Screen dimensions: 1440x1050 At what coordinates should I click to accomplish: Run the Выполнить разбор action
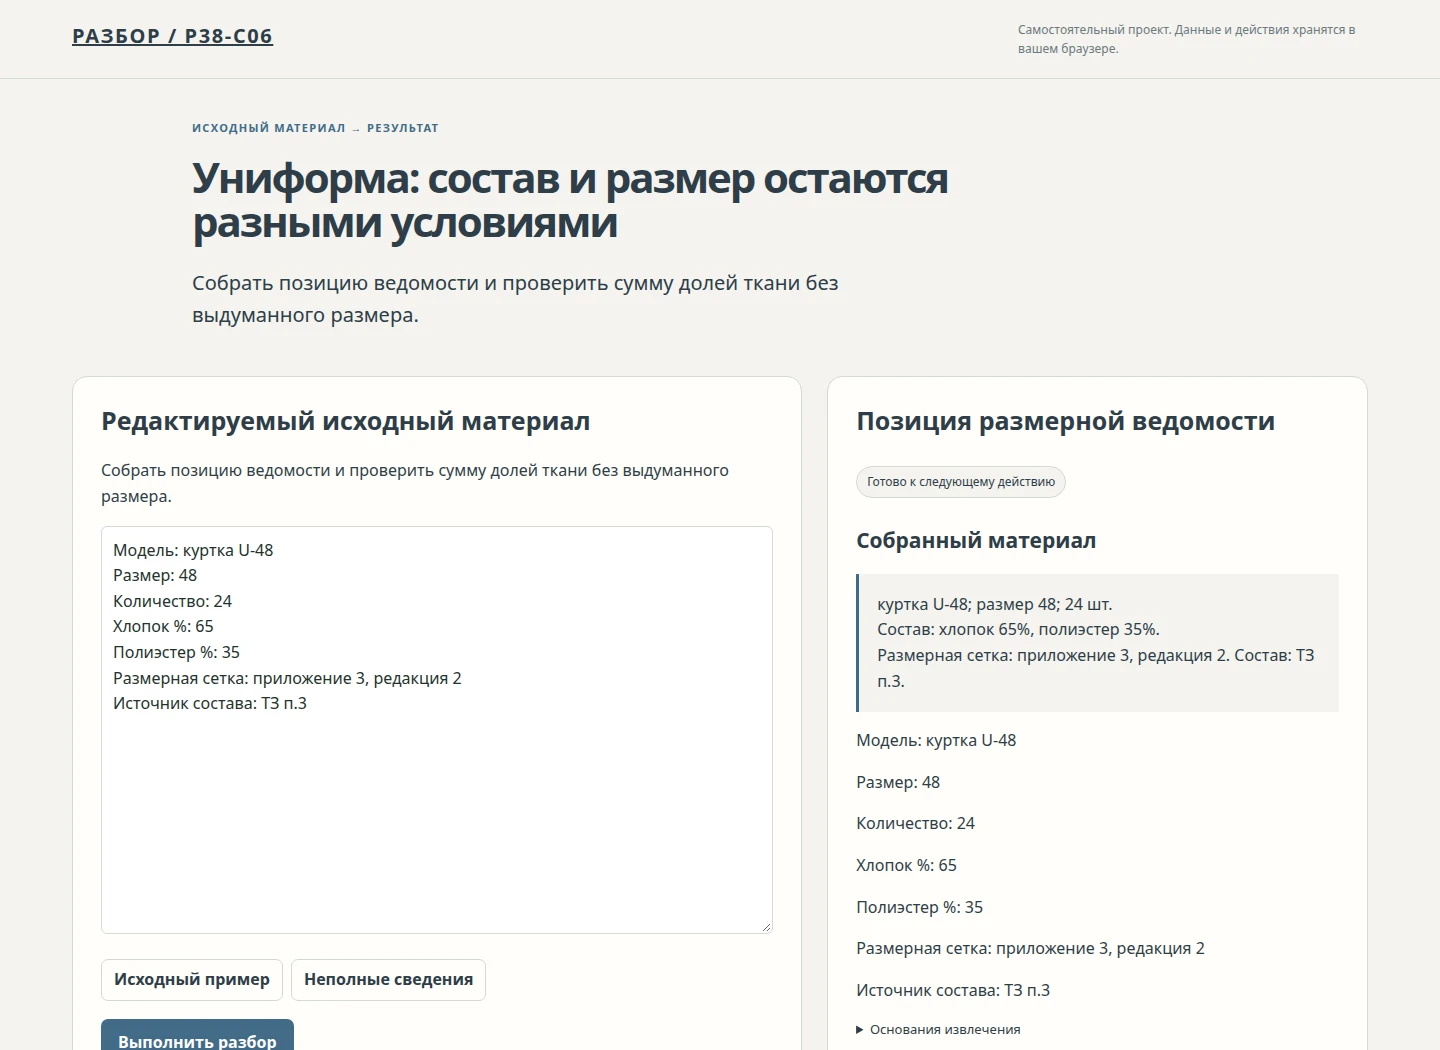[197, 1036]
